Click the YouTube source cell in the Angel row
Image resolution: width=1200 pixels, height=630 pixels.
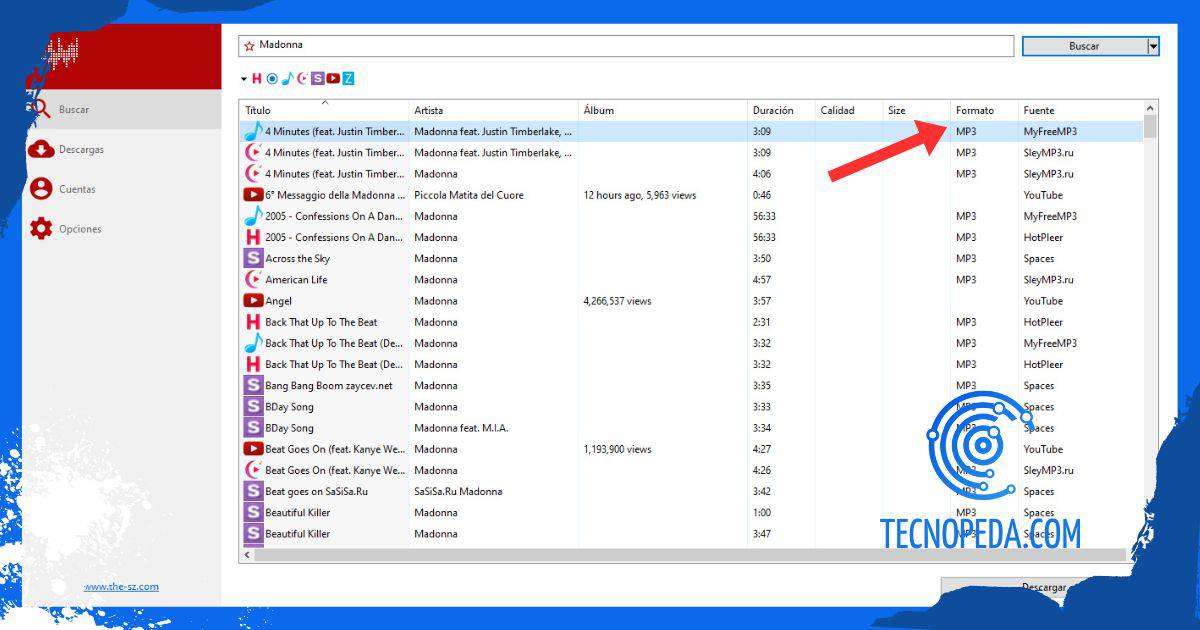[1043, 301]
